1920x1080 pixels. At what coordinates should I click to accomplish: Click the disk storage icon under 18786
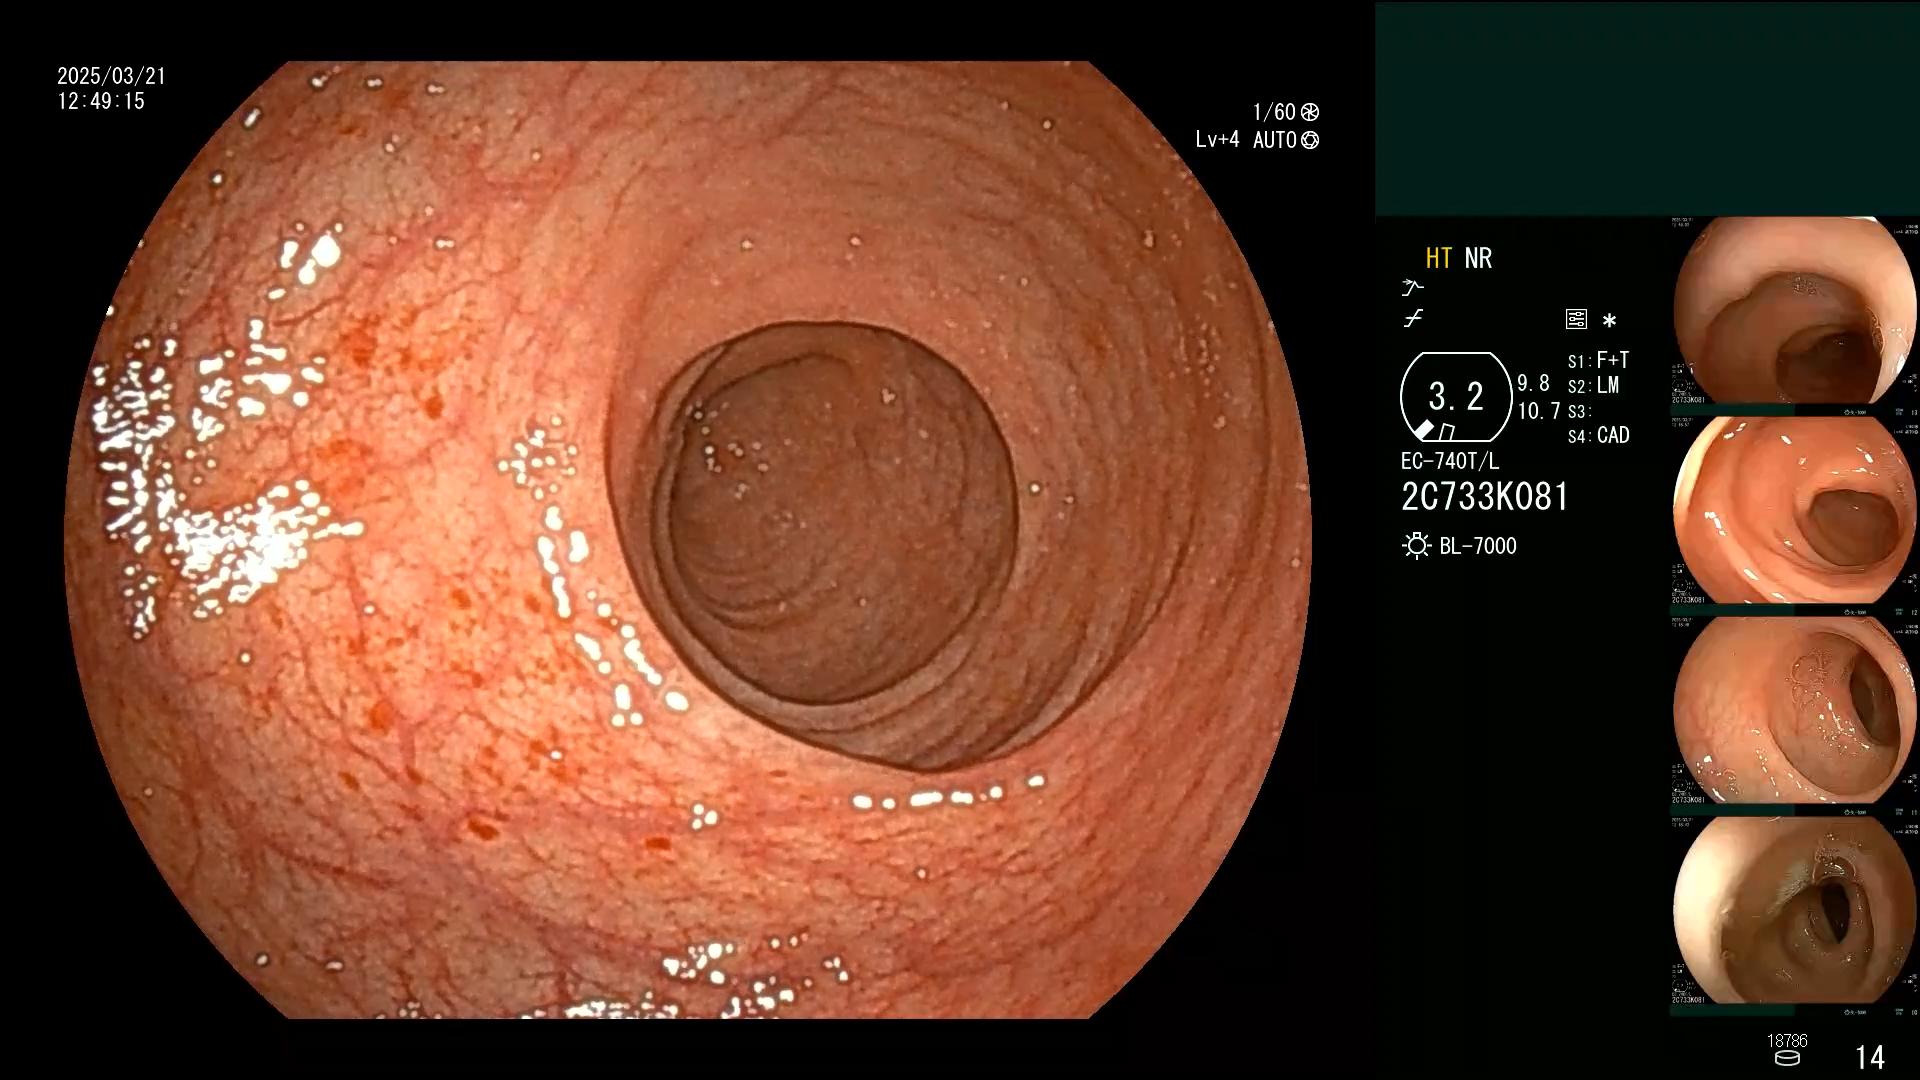click(x=1787, y=1059)
